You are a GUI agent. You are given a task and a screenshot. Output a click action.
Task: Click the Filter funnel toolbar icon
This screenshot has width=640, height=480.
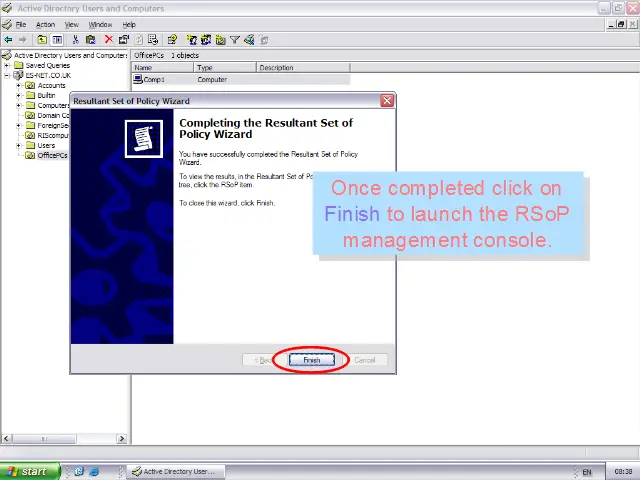[x=235, y=40]
